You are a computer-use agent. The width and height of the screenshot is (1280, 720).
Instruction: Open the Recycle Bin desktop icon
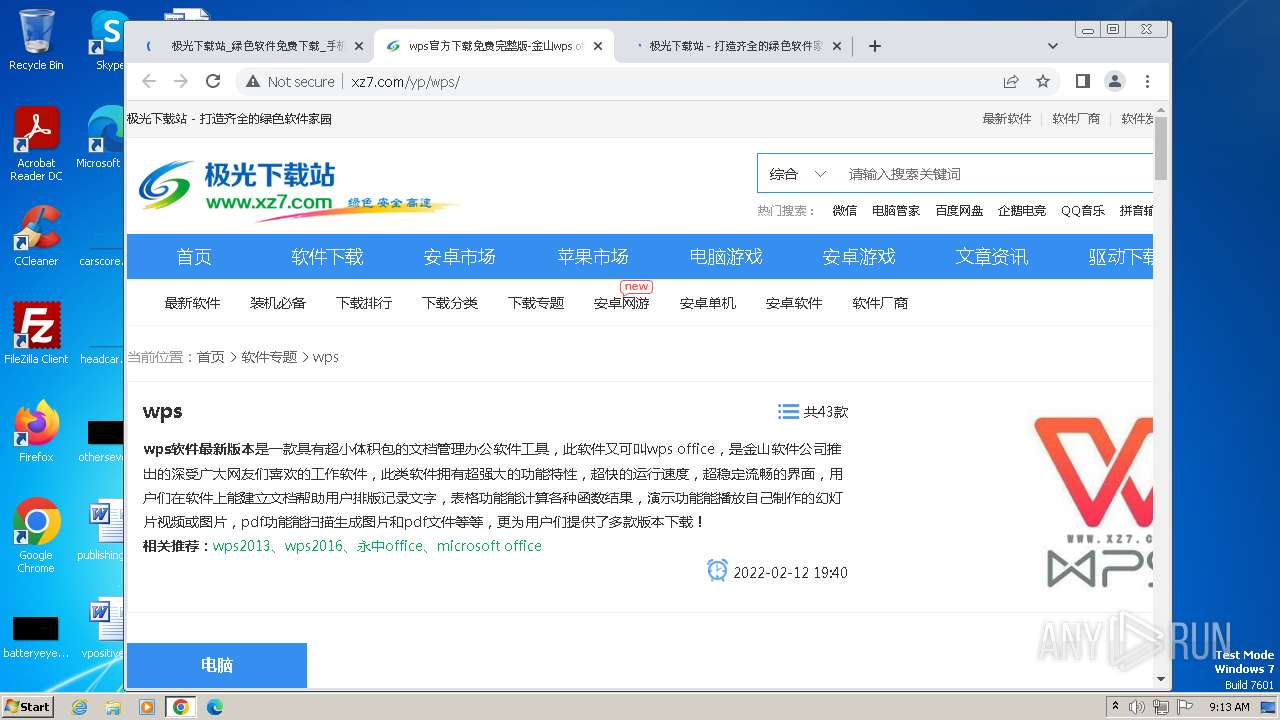point(36,40)
